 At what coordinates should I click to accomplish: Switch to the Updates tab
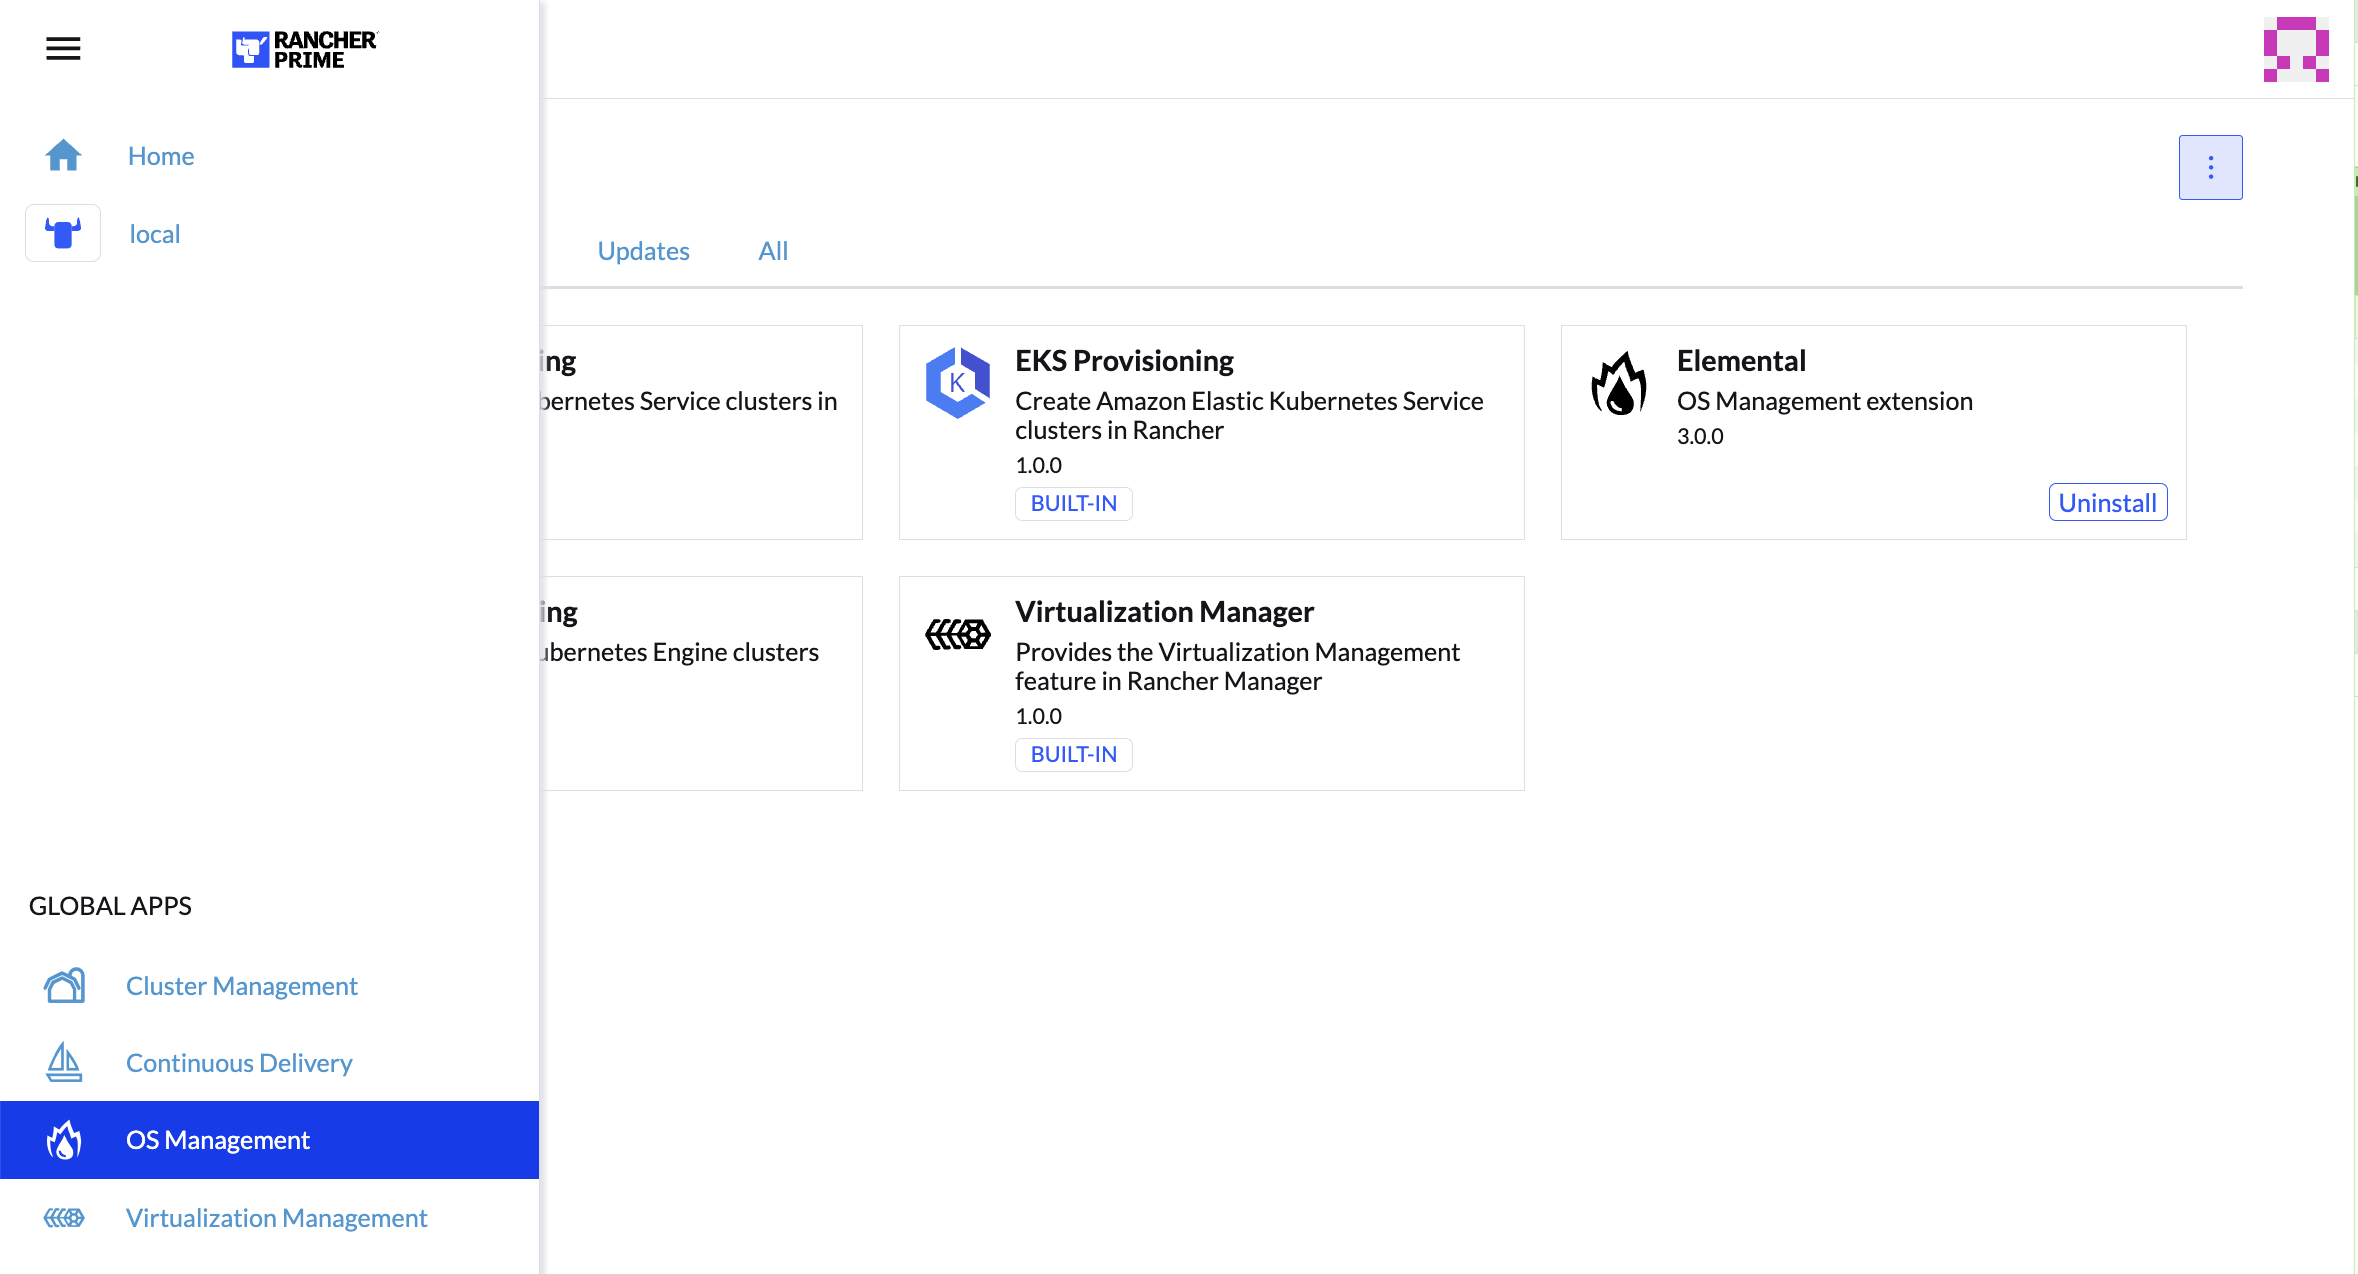click(x=643, y=251)
